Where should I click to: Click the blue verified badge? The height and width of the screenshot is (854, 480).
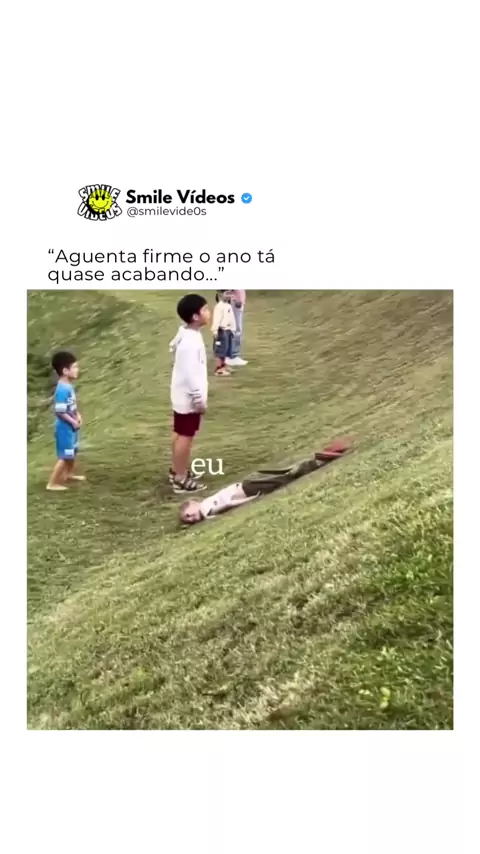coord(246,198)
